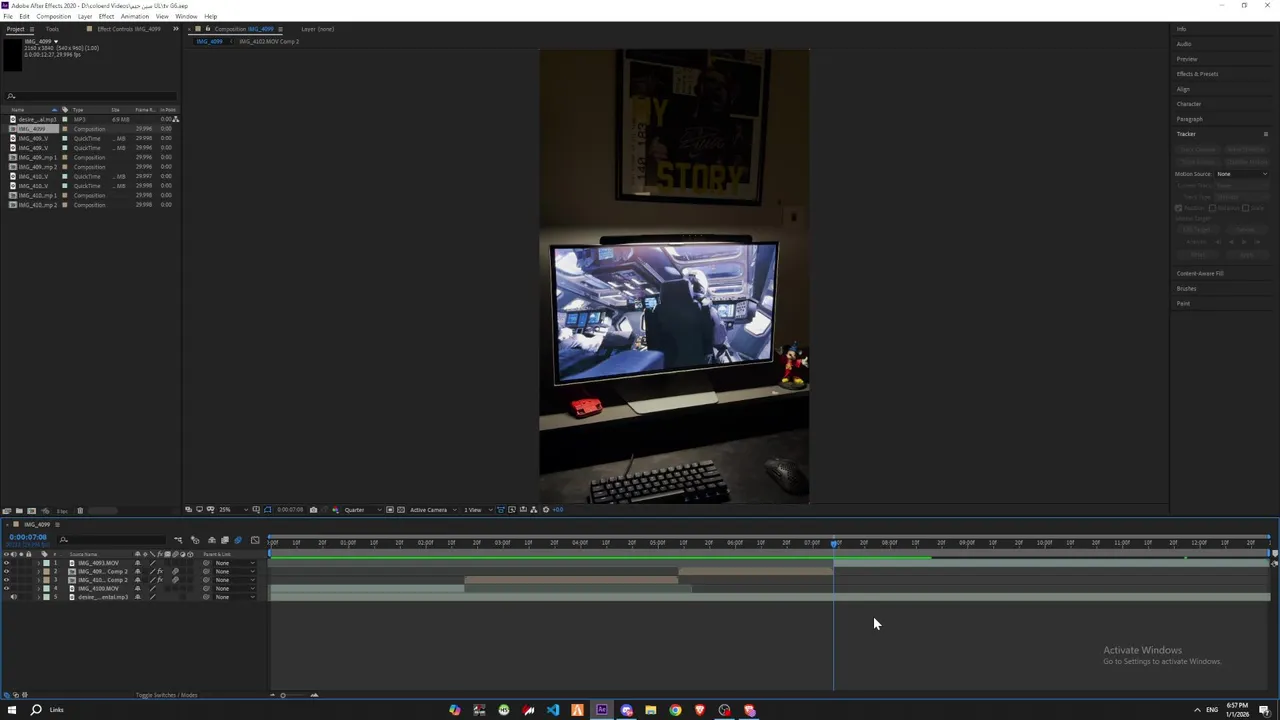Open the Active Camera 3D view dropdown
This screenshot has height=720, width=1280.
(x=433, y=510)
